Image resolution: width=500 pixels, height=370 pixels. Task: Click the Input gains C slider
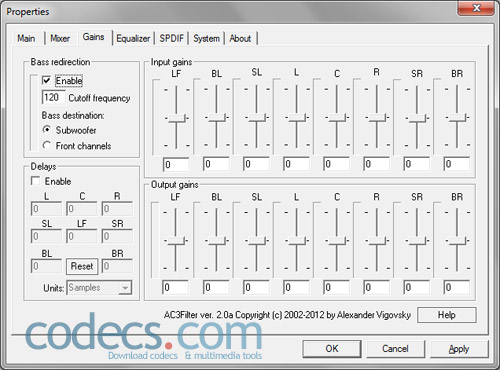coord(337,118)
